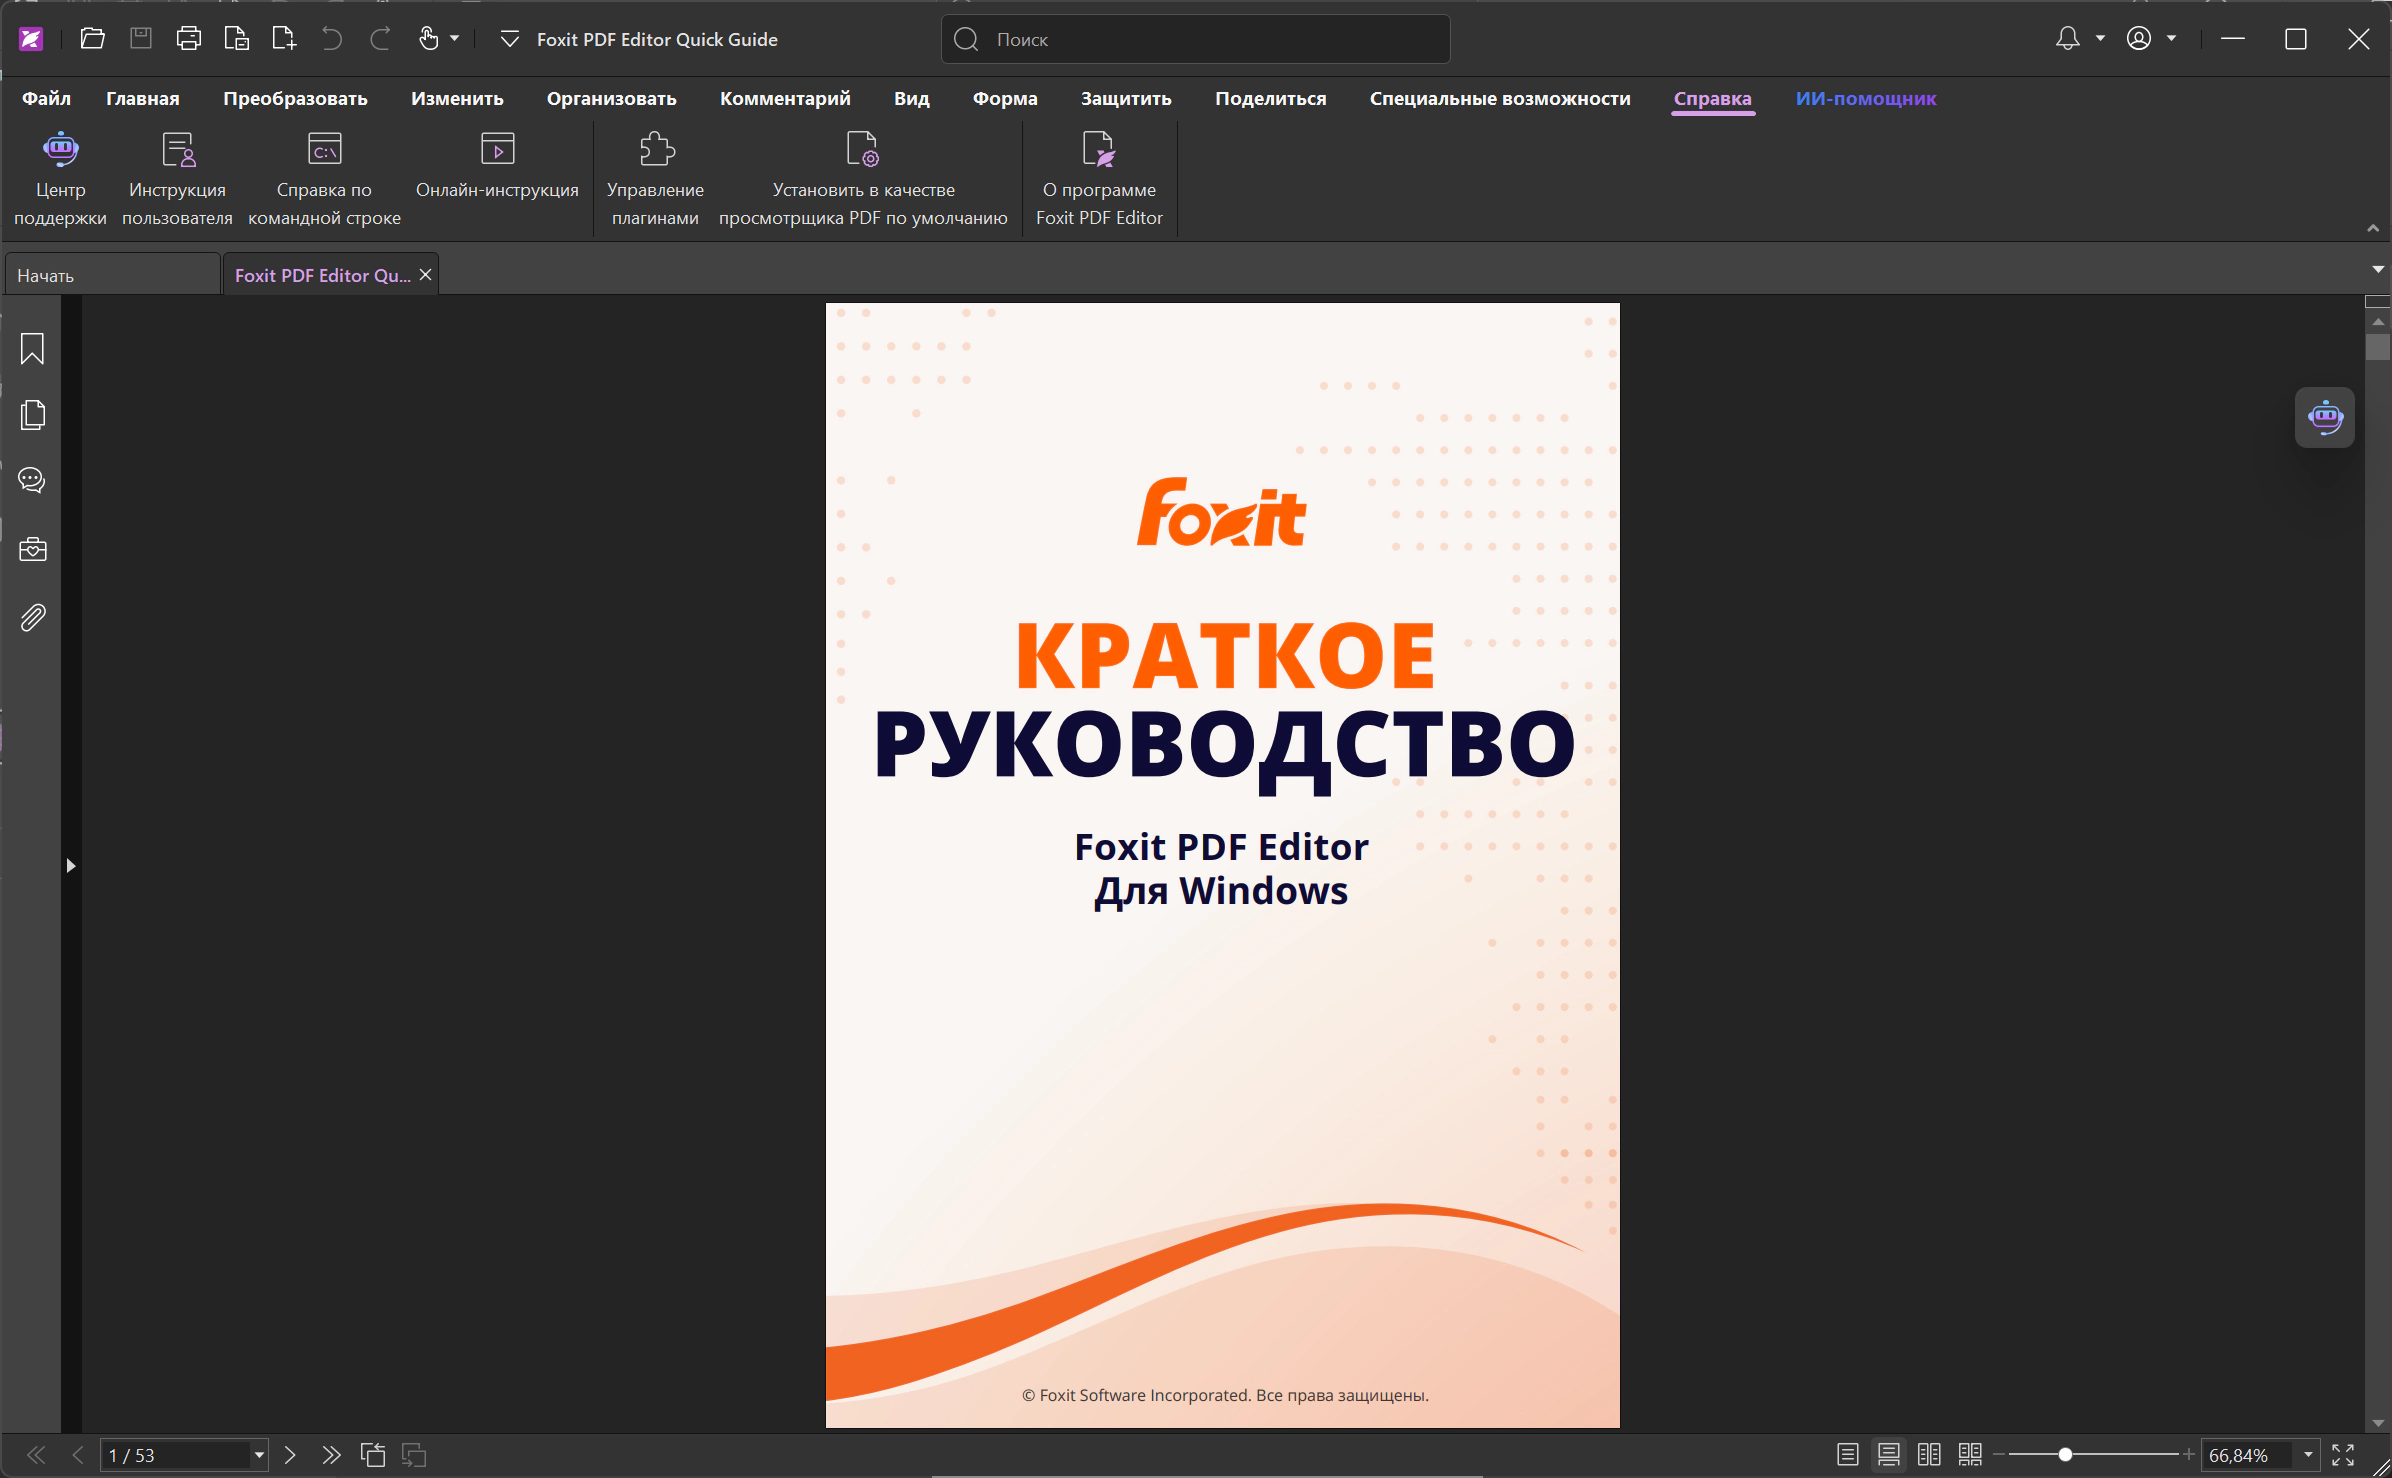Open Command Line Help (Справка по командной строке)
Image resolution: width=2392 pixels, height=1478 pixels.
click(324, 179)
